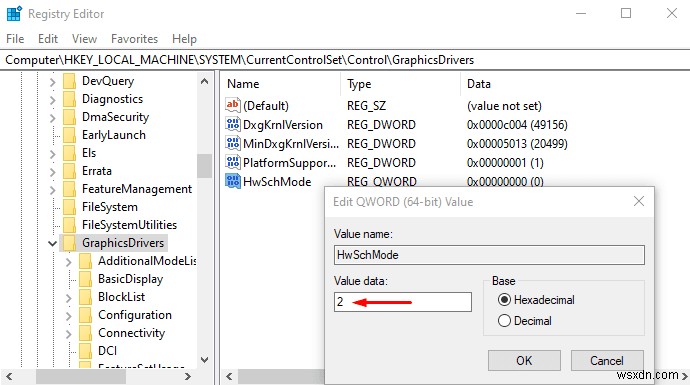Cancel the Edit QWORD dialog
Viewport: 690px width, 385px height.
607,360
